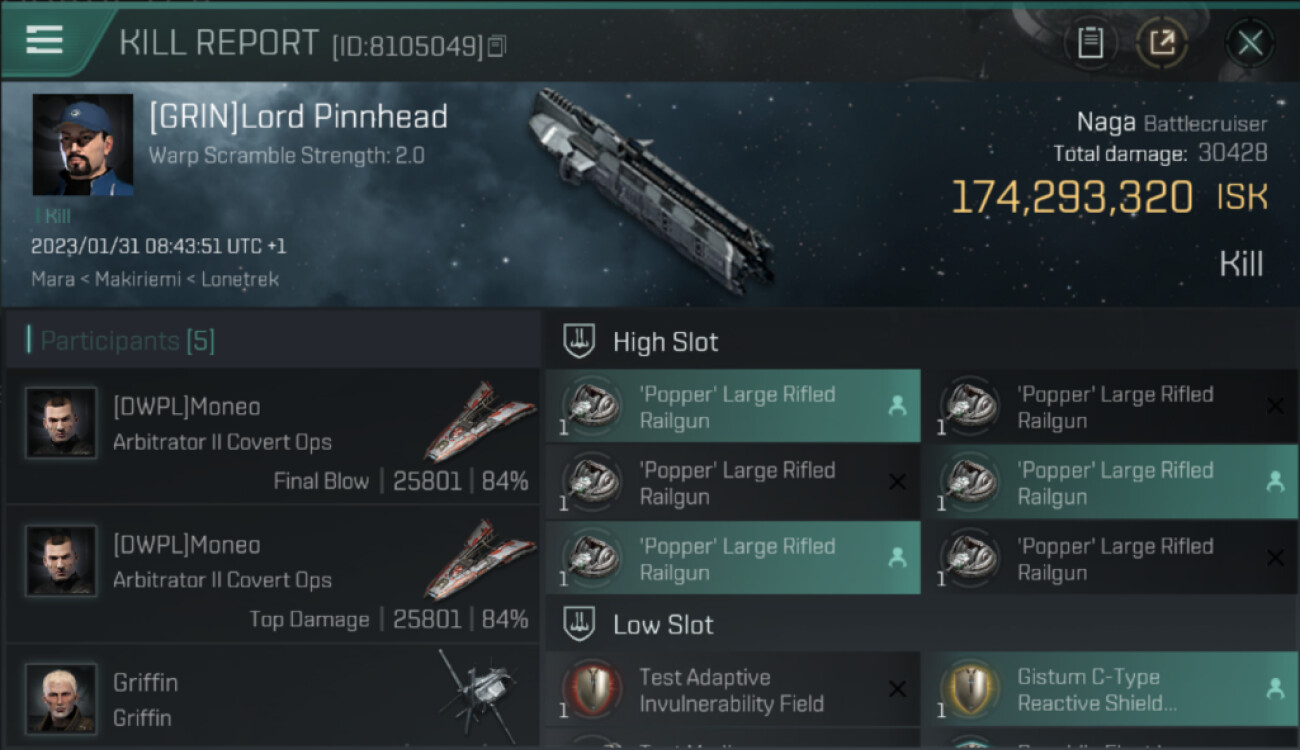Viewport: 1300px width, 750px height.
Task: Open Moneo's portrait on Final Blow row
Action: (61, 423)
